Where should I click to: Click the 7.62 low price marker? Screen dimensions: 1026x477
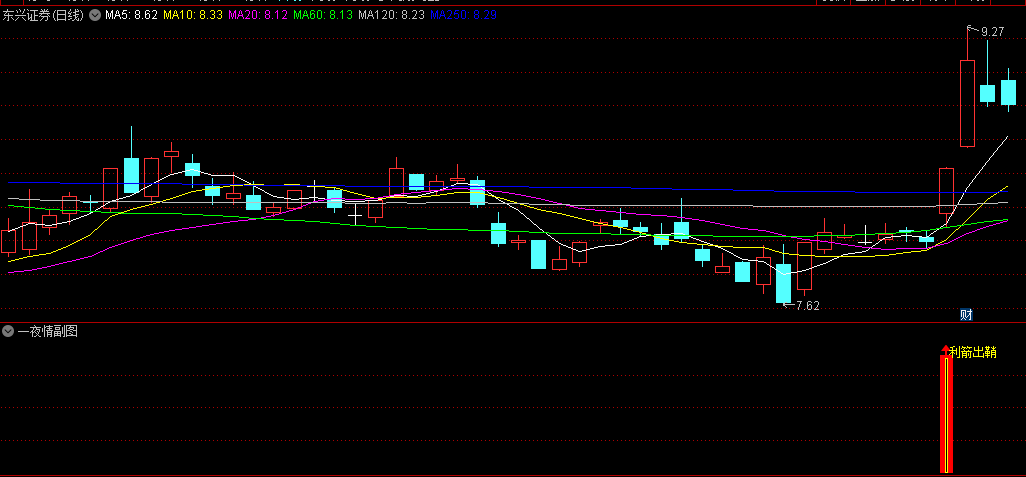807,305
